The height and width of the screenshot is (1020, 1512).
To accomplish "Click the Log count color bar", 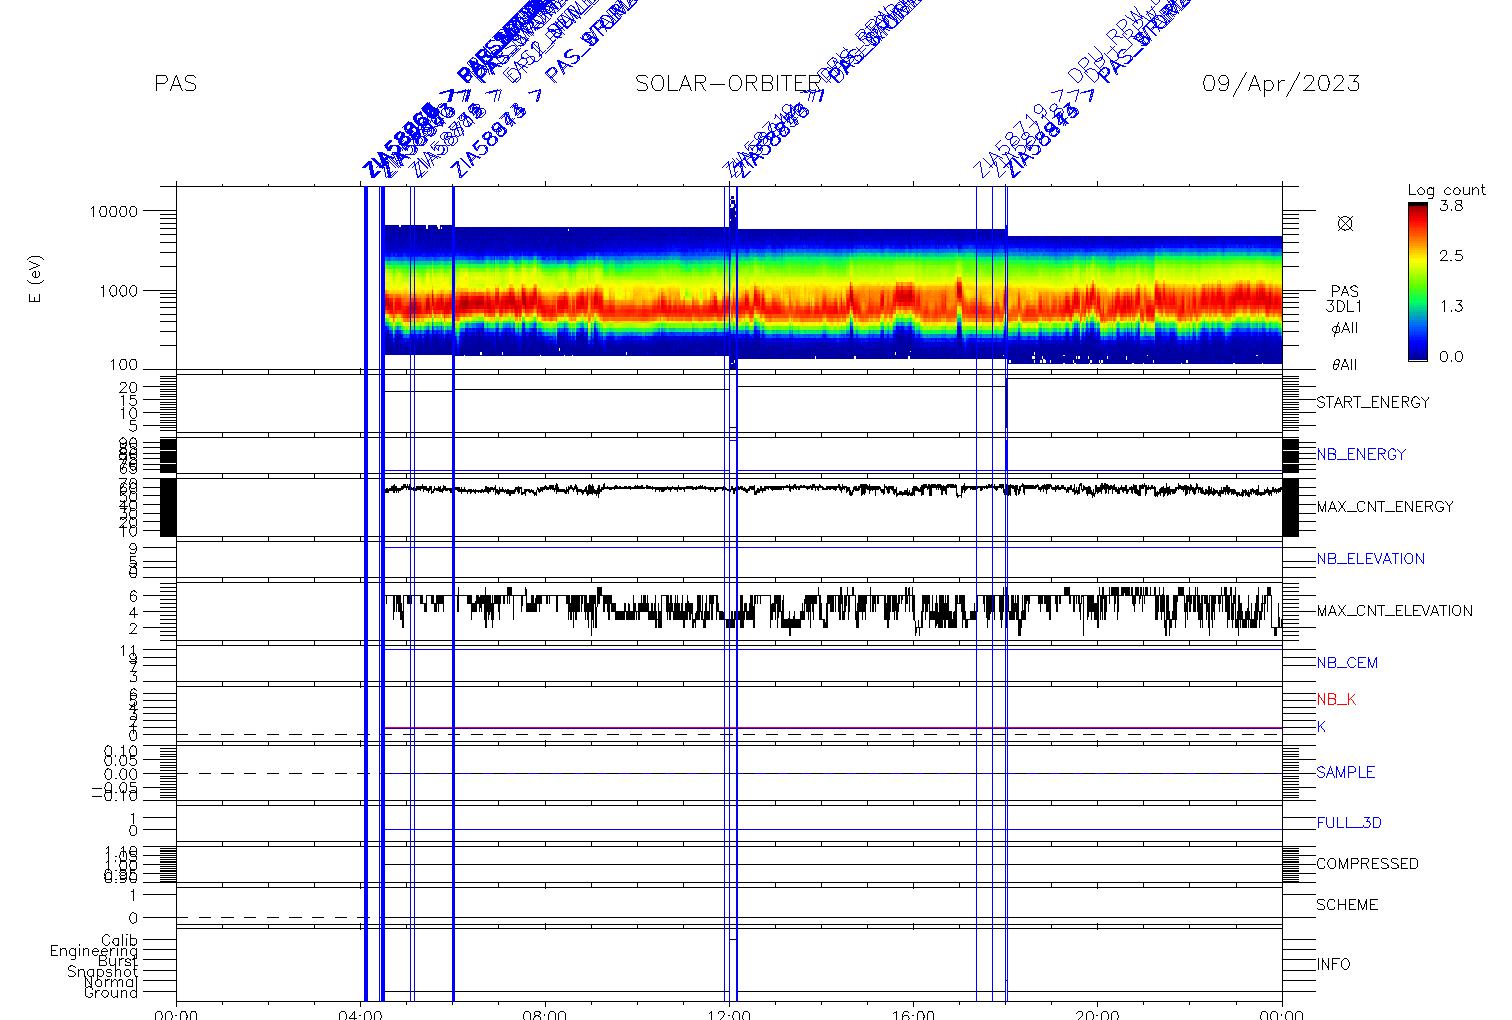I will click(1417, 282).
